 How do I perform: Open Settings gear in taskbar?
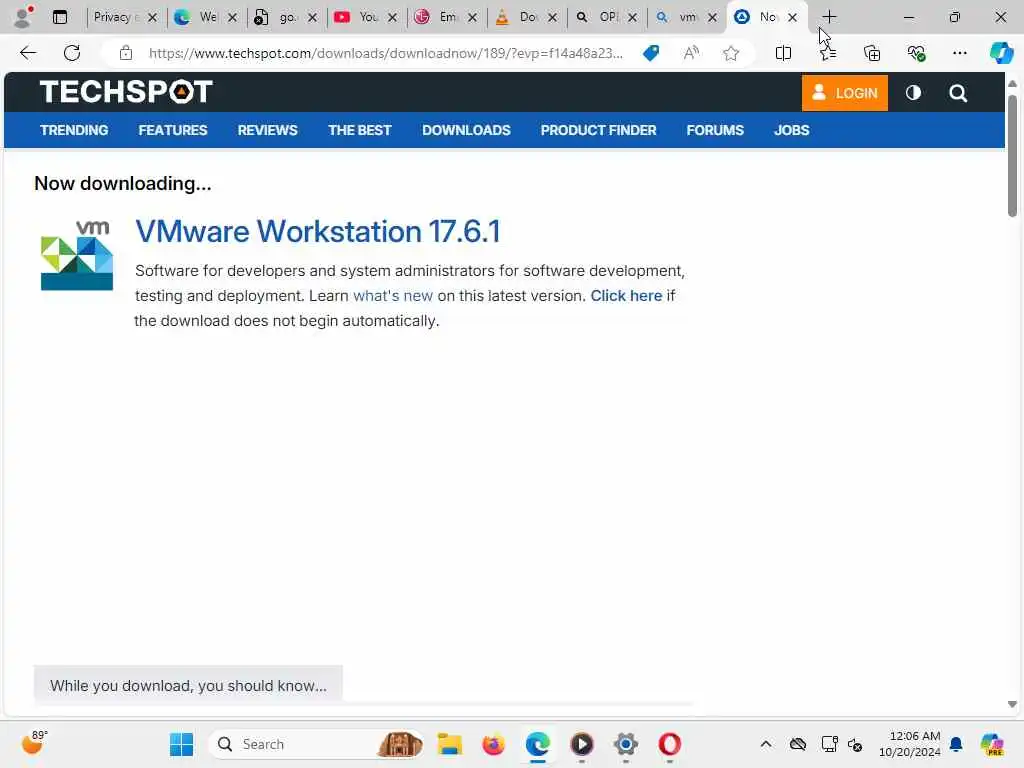626,744
